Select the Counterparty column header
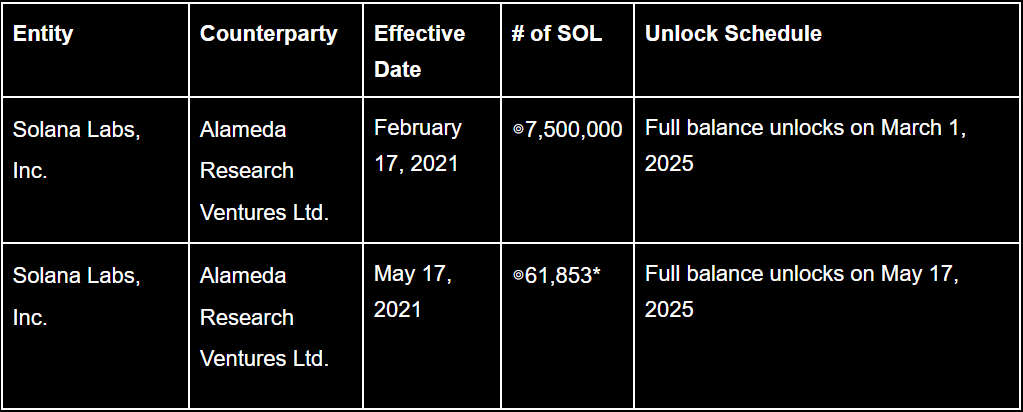Viewport: 1023px width, 412px height. click(x=268, y=33)
